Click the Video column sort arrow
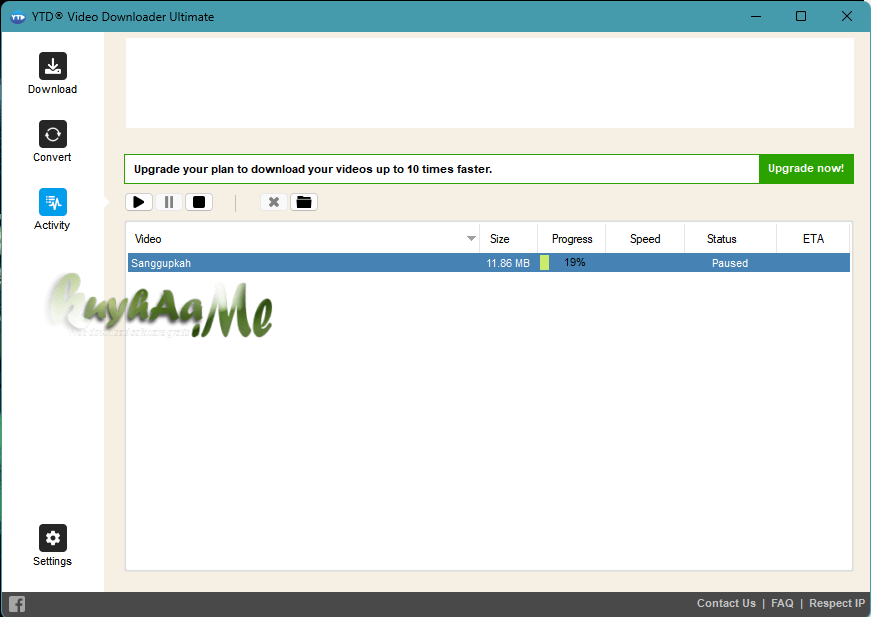 [x=471, y=239]
